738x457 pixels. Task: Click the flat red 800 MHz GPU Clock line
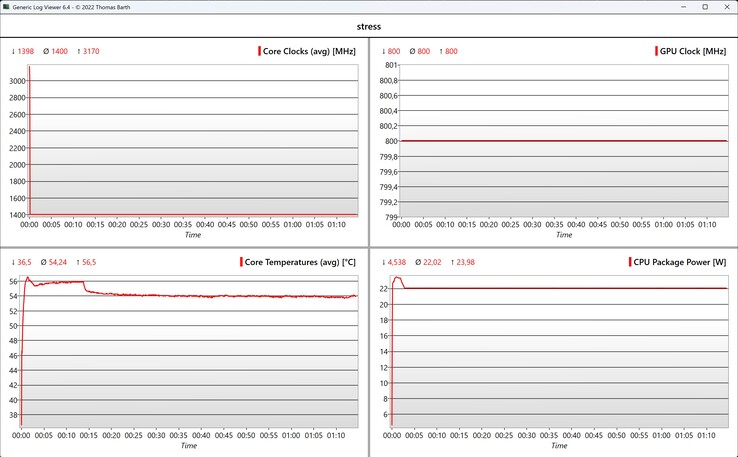(564, 141)
